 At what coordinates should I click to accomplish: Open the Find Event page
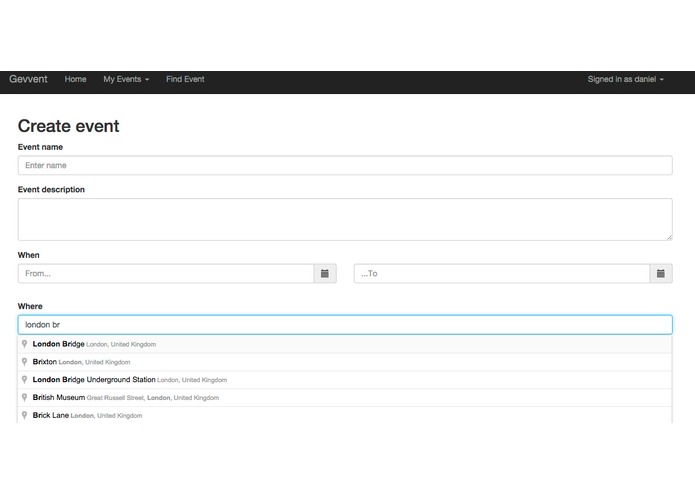185,79
